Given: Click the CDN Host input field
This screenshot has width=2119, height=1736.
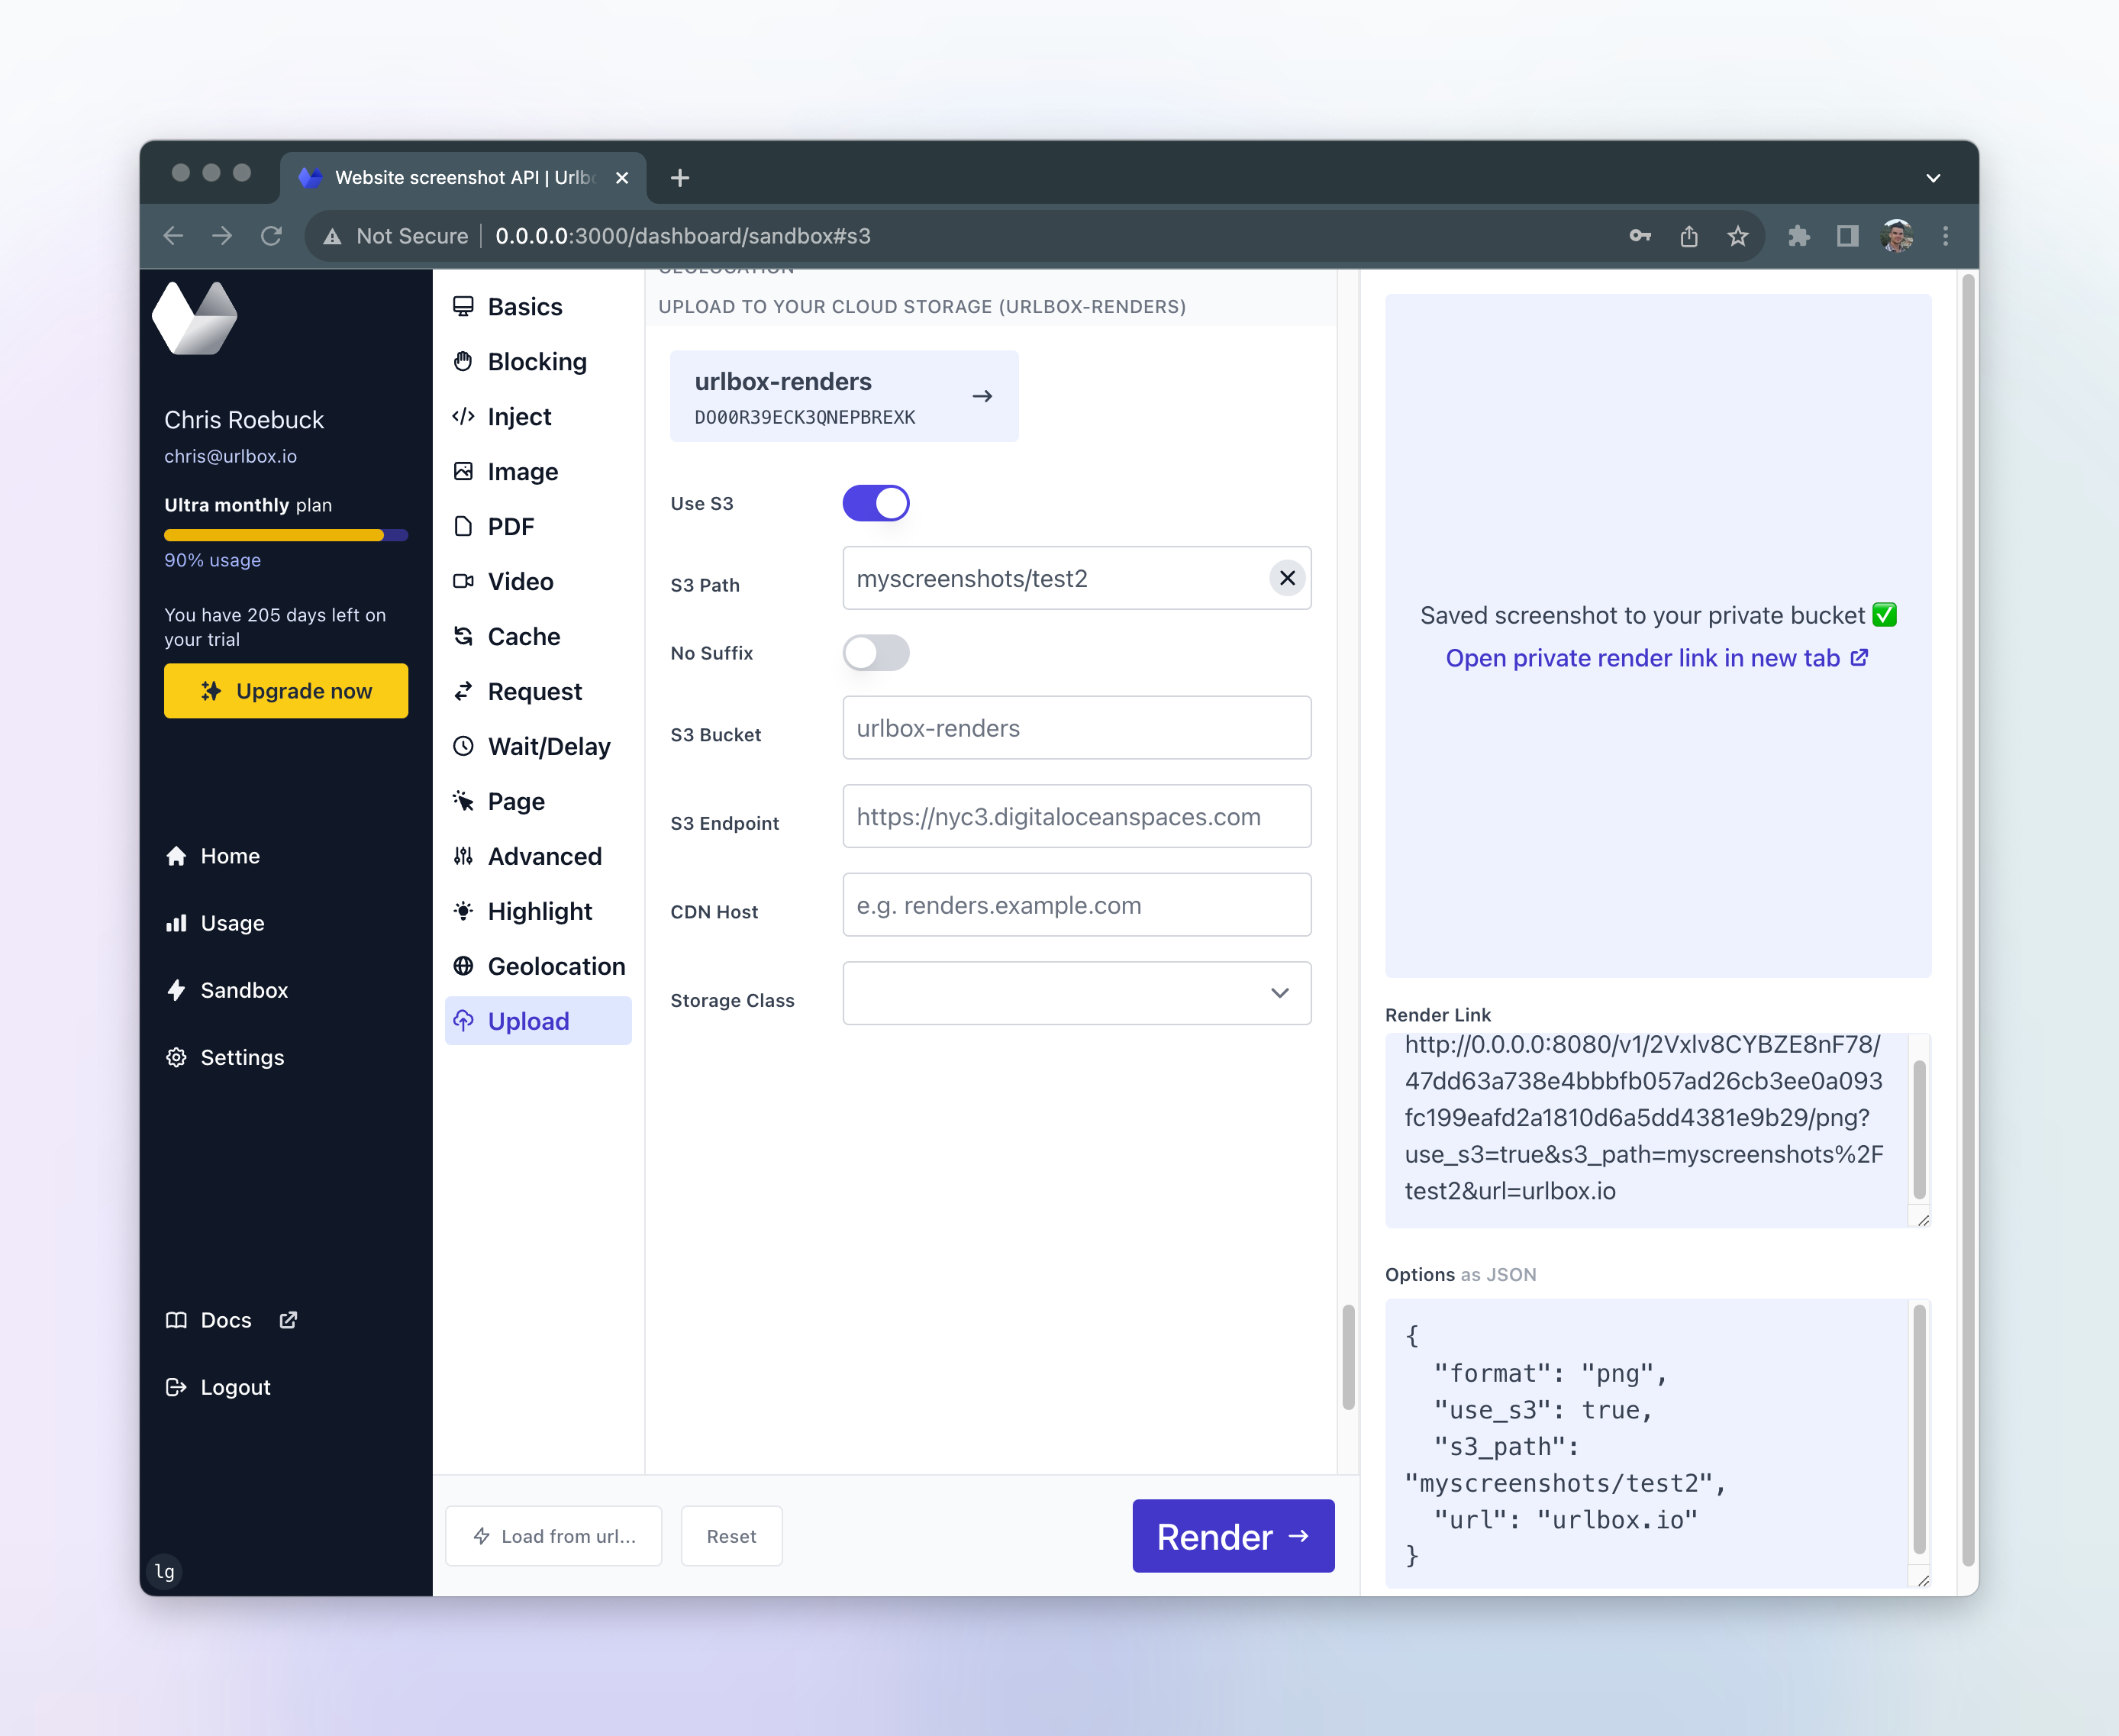Looking at the screenshot, I should coord(1076,905).
